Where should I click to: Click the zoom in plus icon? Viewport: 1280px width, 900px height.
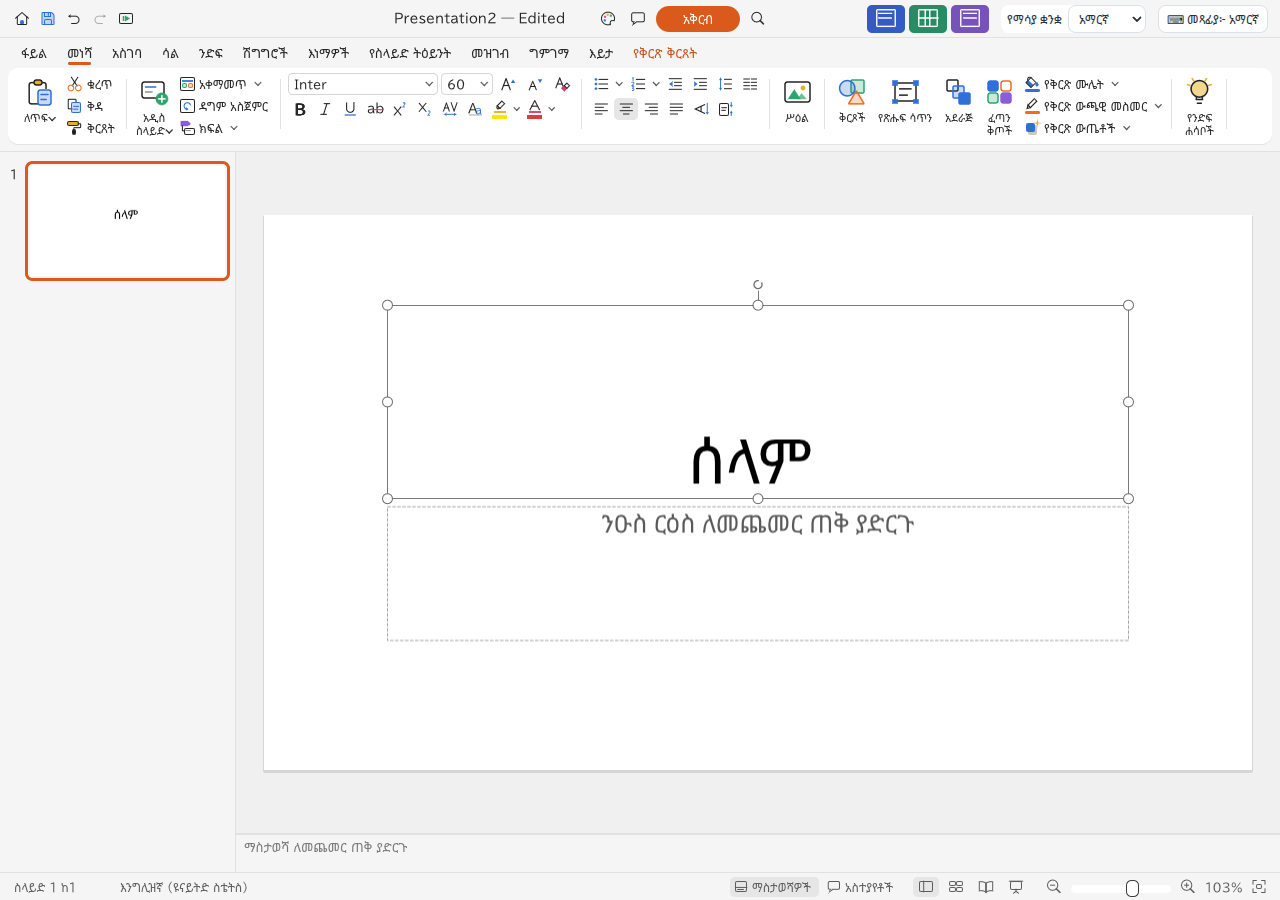(1188, 887)
